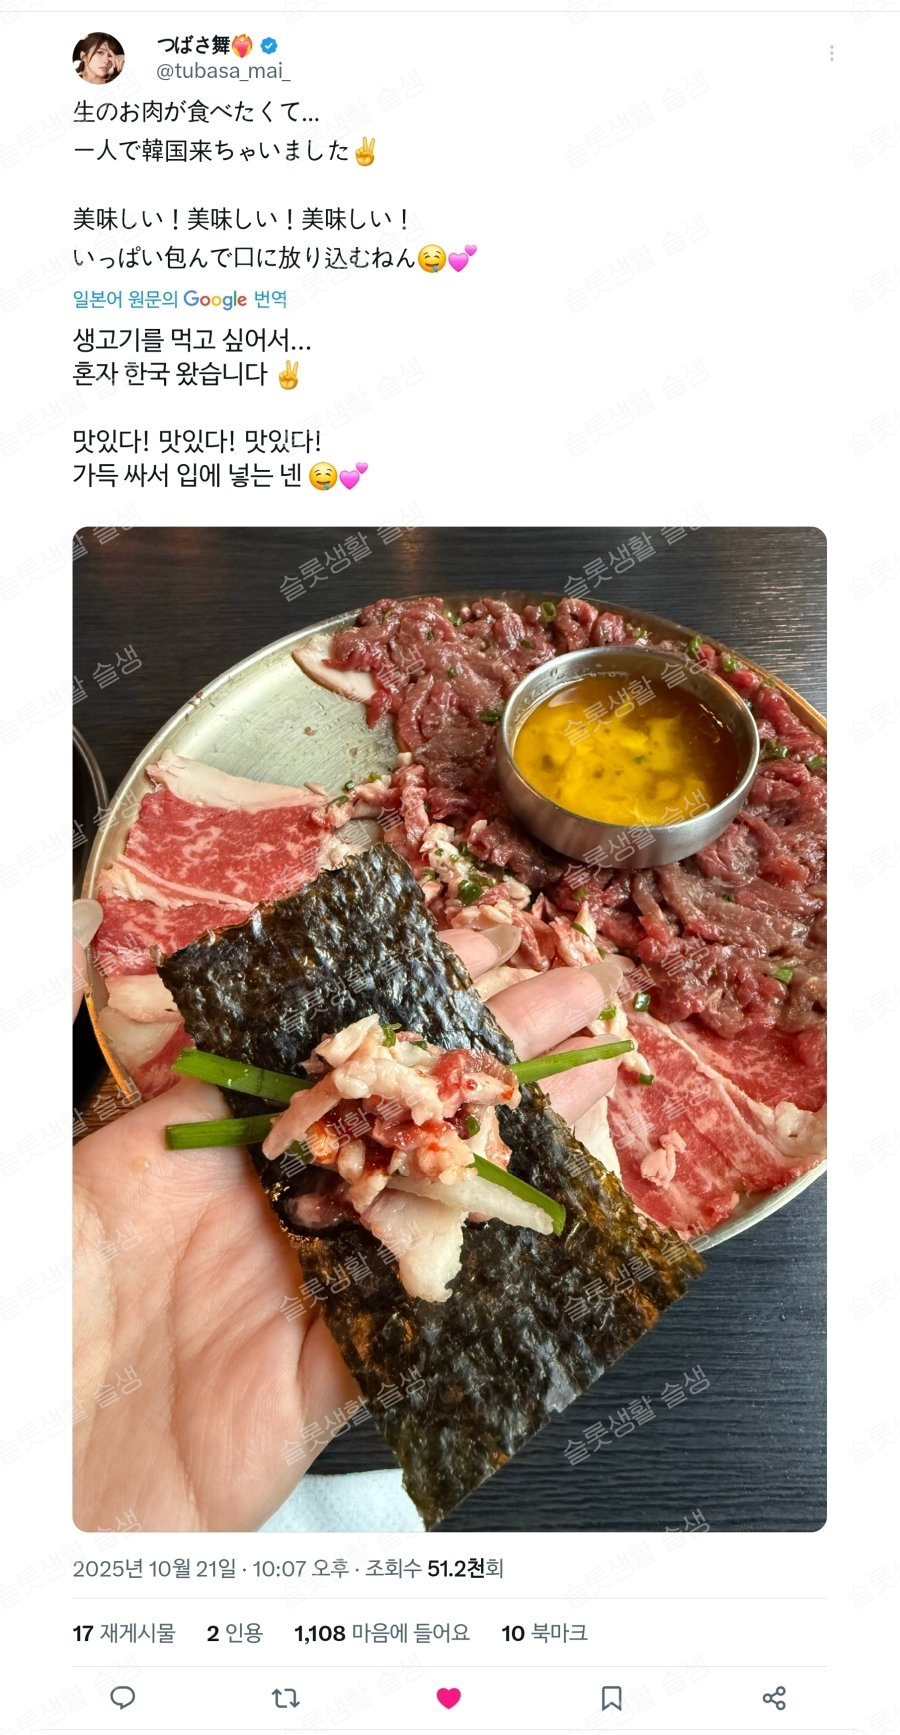Click the 10 북마크 count
Image resolution: width=900 pixels, height=1735 pixels.
click(544, 1633)
